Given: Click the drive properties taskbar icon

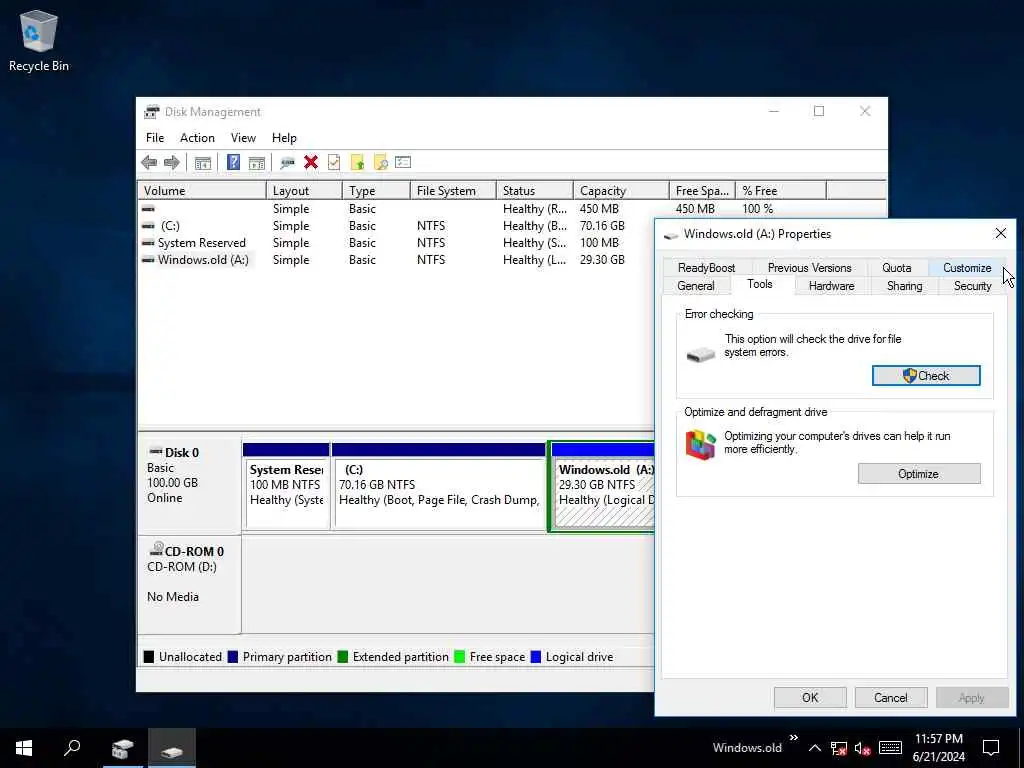Looking at the screenshot, I should click(x=172, y=748).
